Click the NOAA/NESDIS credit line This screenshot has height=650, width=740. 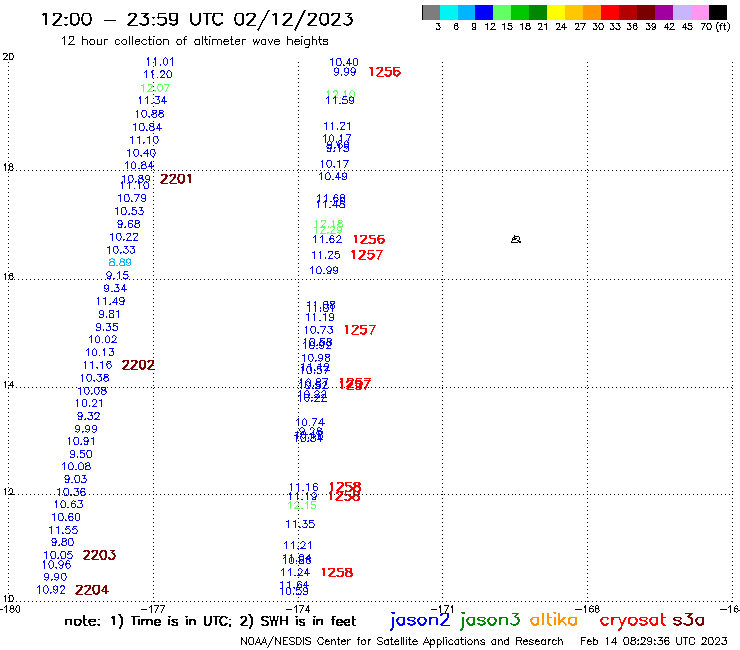tap(402, 641)
